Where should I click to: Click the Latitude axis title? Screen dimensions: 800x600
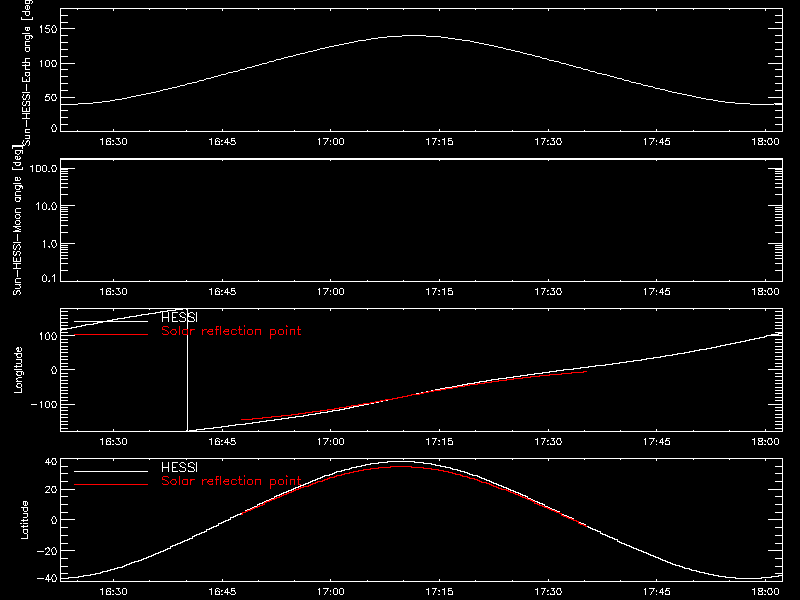click(x=24, y=520)
